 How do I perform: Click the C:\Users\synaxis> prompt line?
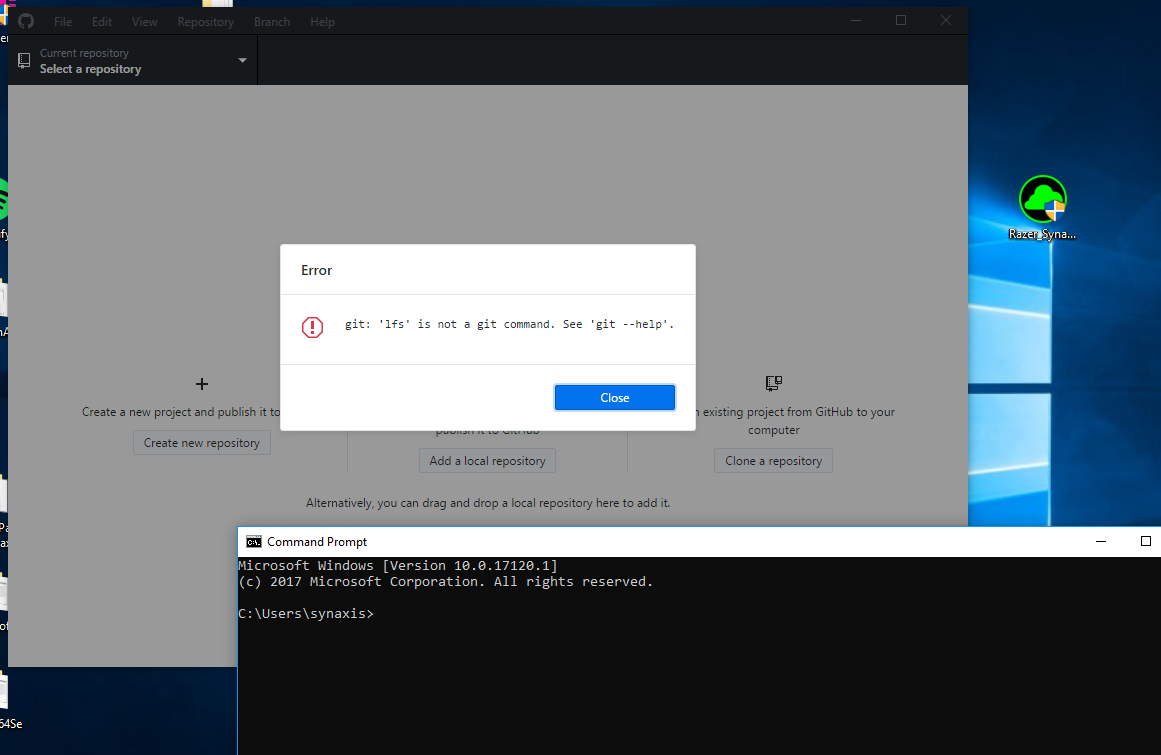[306, 614]
